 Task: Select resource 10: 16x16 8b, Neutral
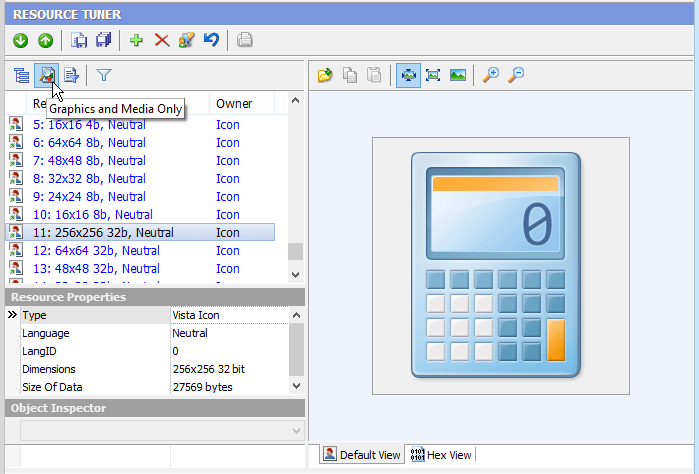(140, 214)
